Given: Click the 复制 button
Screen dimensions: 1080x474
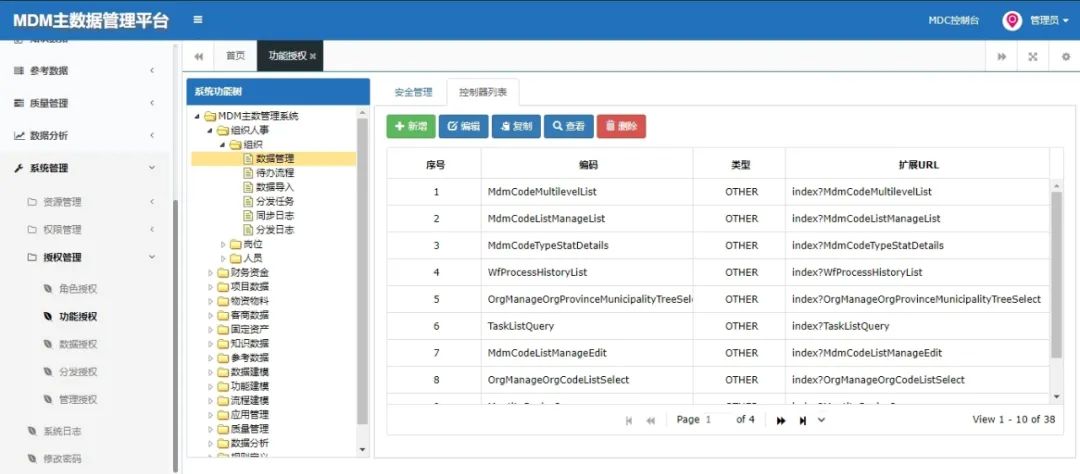Looking at the screenshot, I should click(x=516, y=126).
